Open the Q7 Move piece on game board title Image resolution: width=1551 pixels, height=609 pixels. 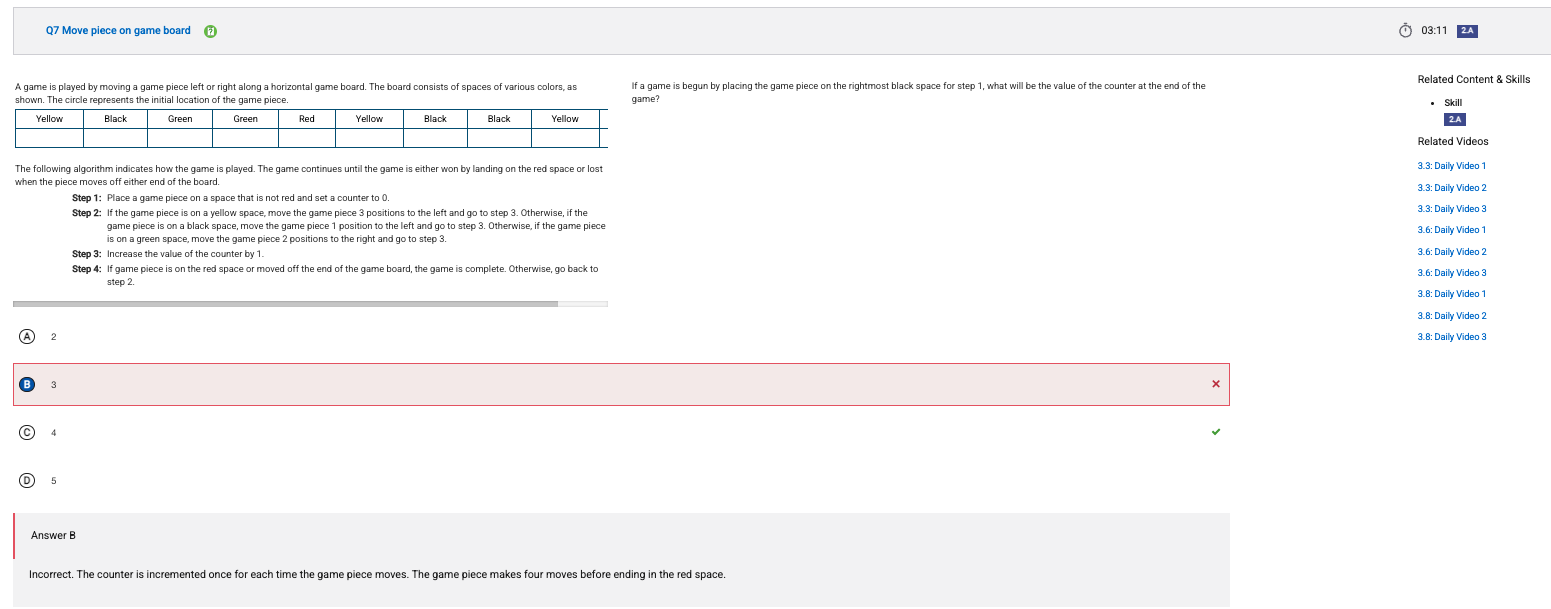(118, 31)
